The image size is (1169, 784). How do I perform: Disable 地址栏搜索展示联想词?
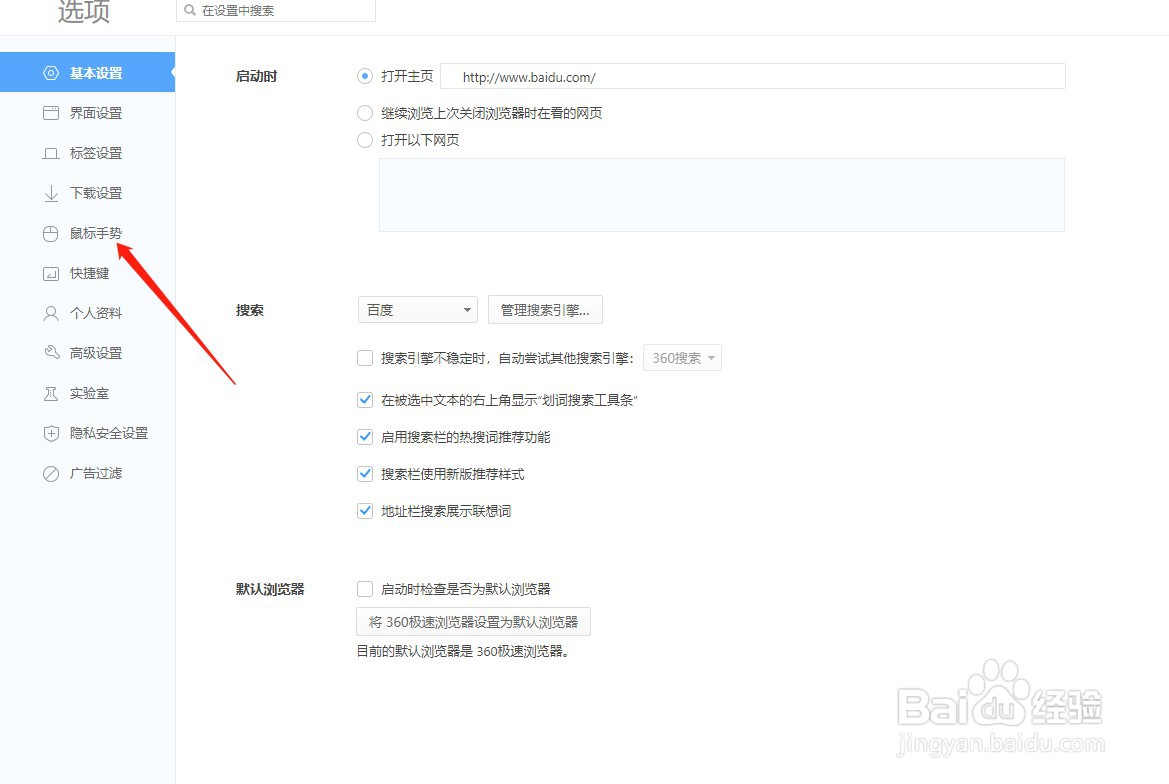pos(365,510)
